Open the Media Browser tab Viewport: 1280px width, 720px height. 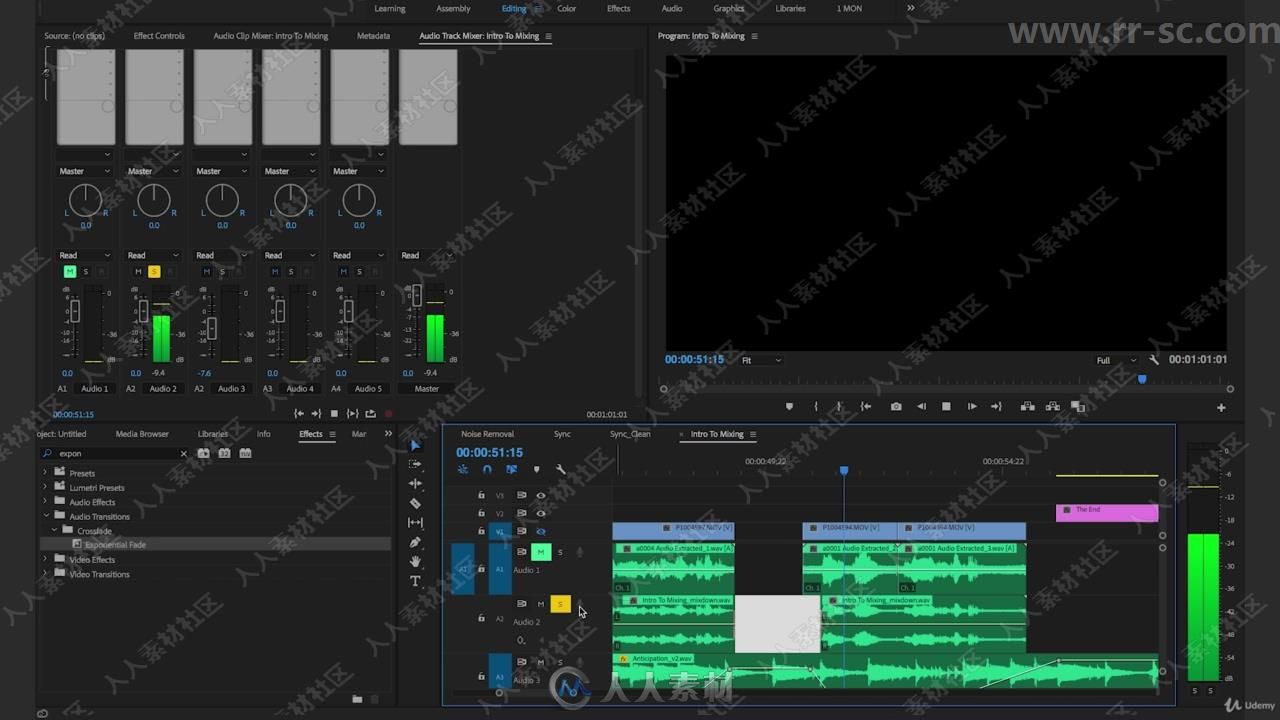click(x=142, y=434)
